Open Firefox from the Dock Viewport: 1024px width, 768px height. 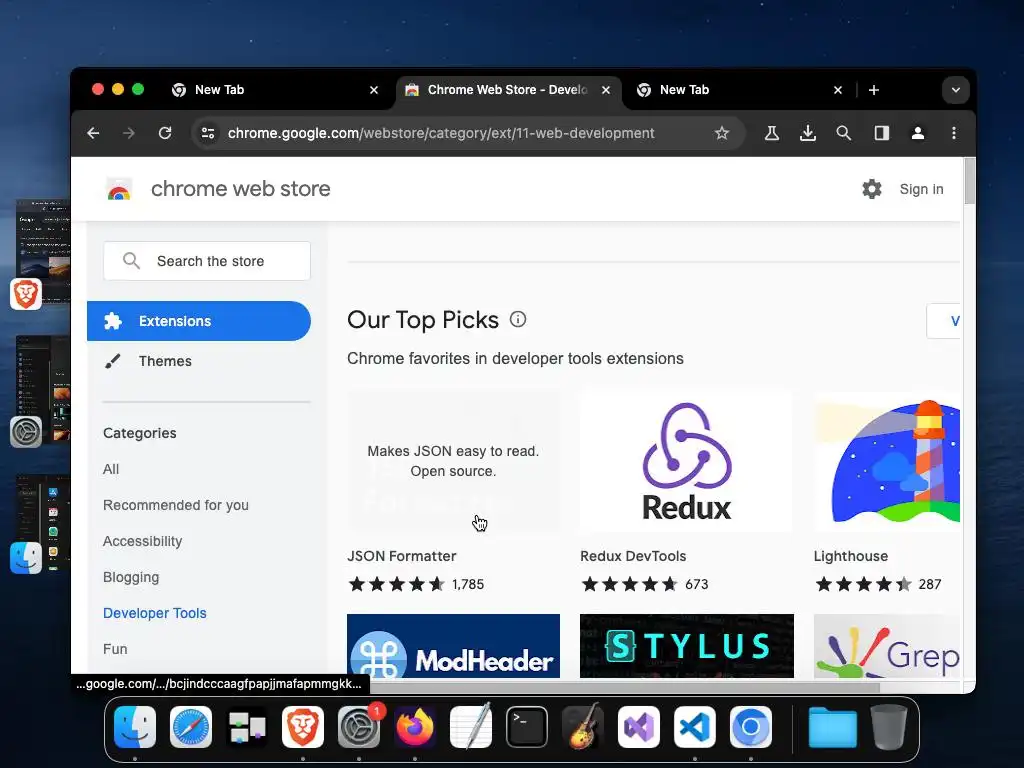pos(415,727)
